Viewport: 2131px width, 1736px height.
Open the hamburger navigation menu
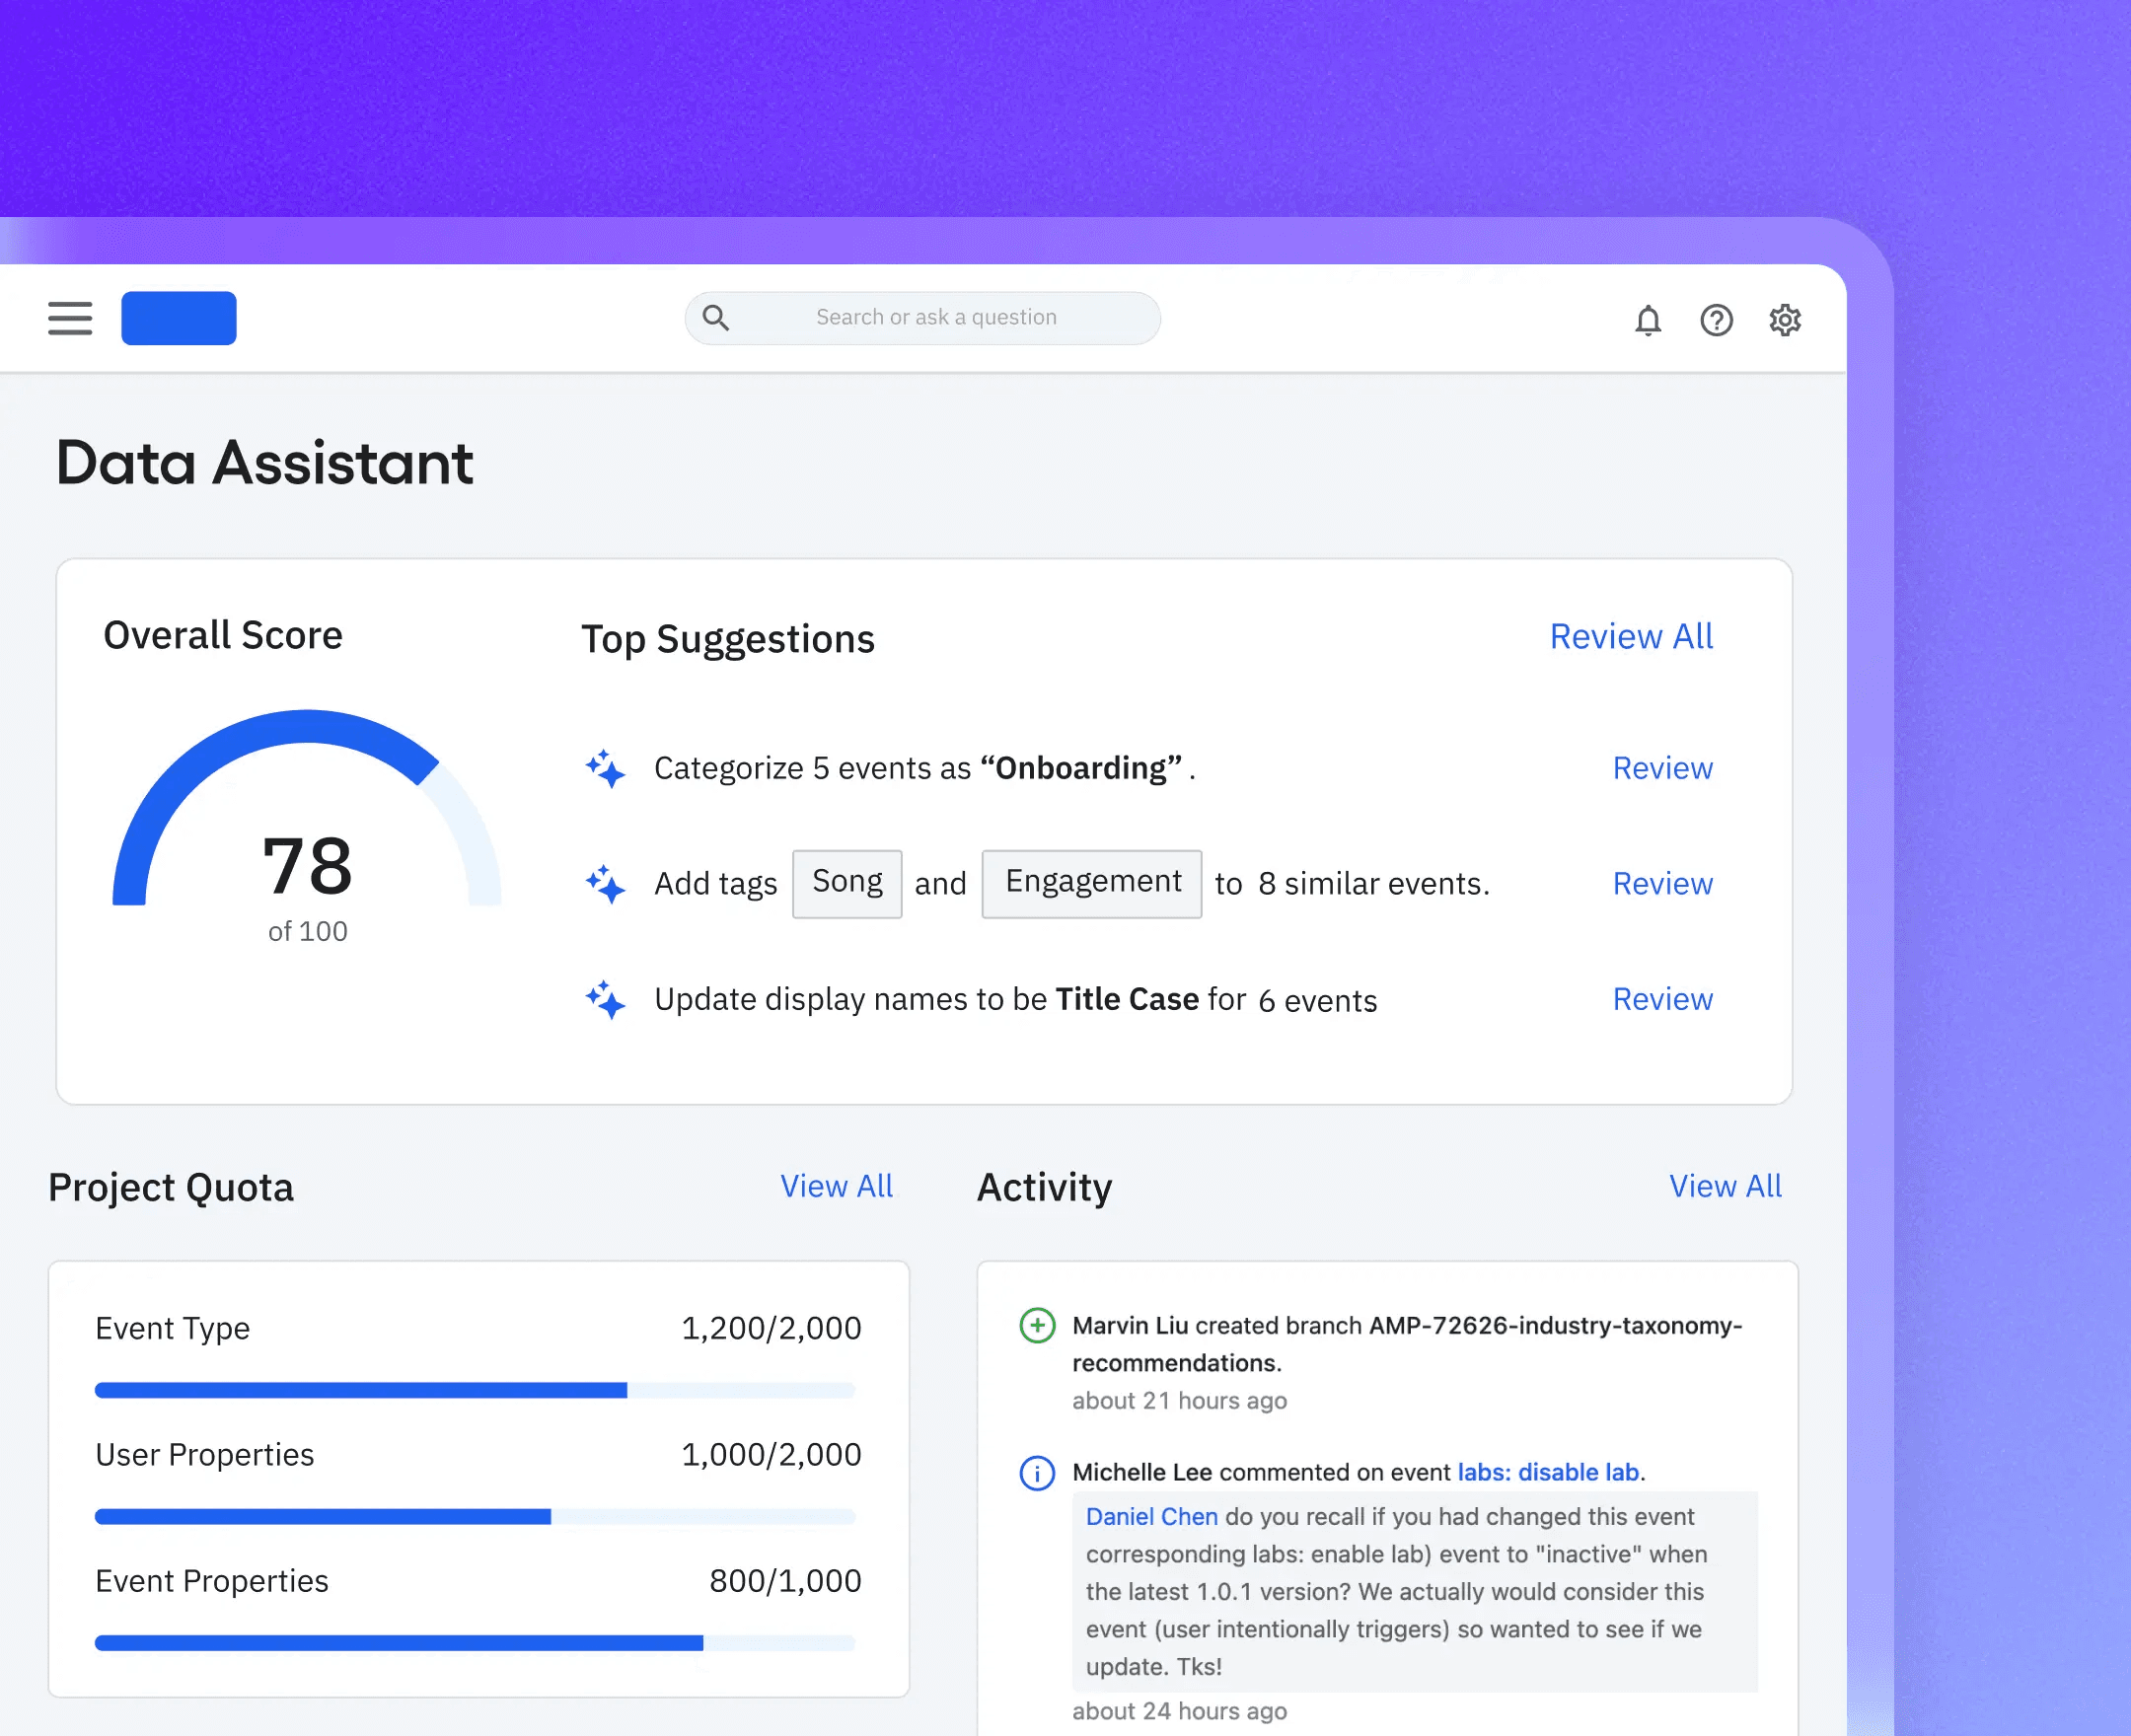click(x=69, y=318)
